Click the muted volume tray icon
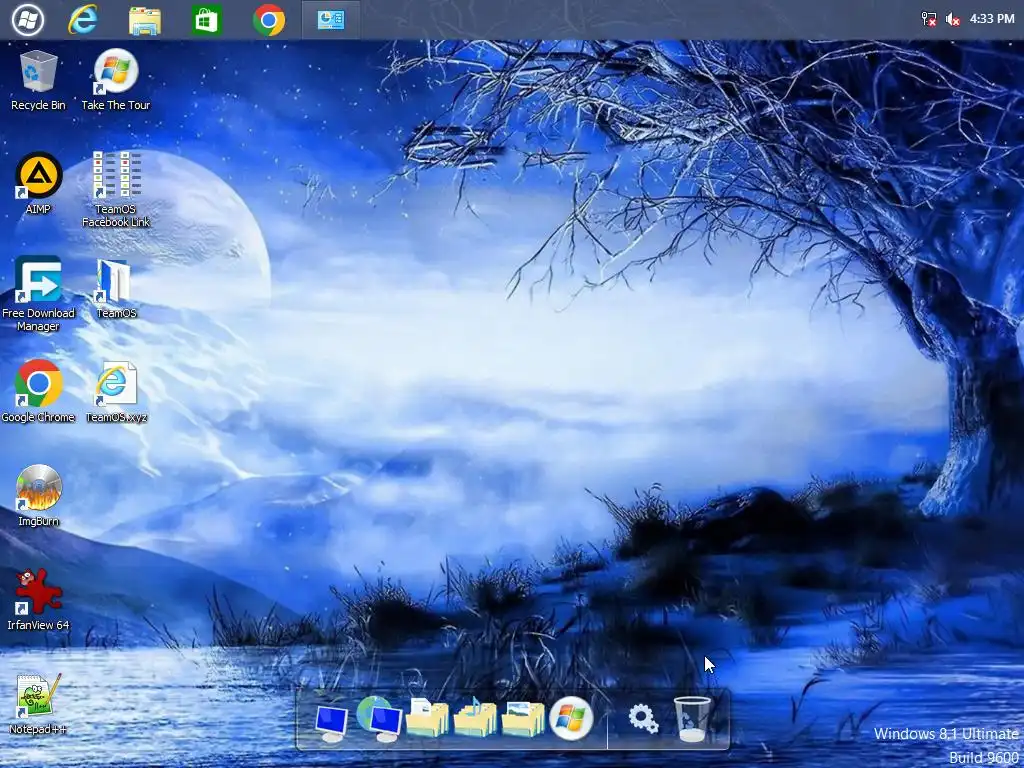This screenshot has height=768, width=1024. click(952, 19)
